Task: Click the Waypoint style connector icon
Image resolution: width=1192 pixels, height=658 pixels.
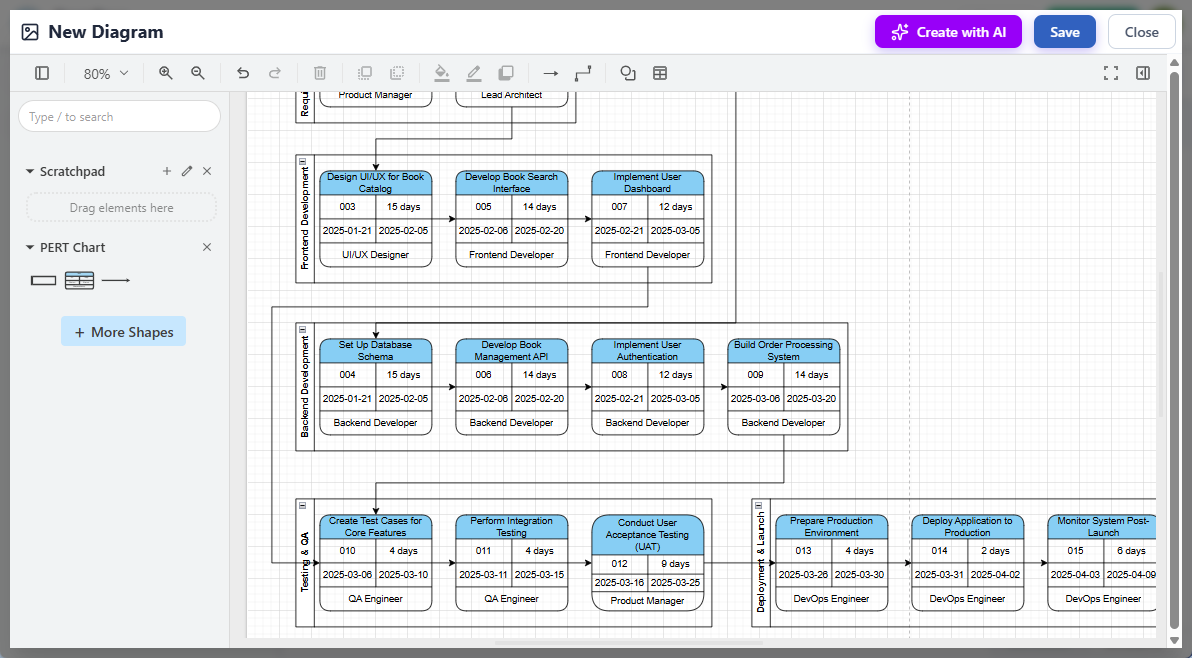Action: pos(581,73)
